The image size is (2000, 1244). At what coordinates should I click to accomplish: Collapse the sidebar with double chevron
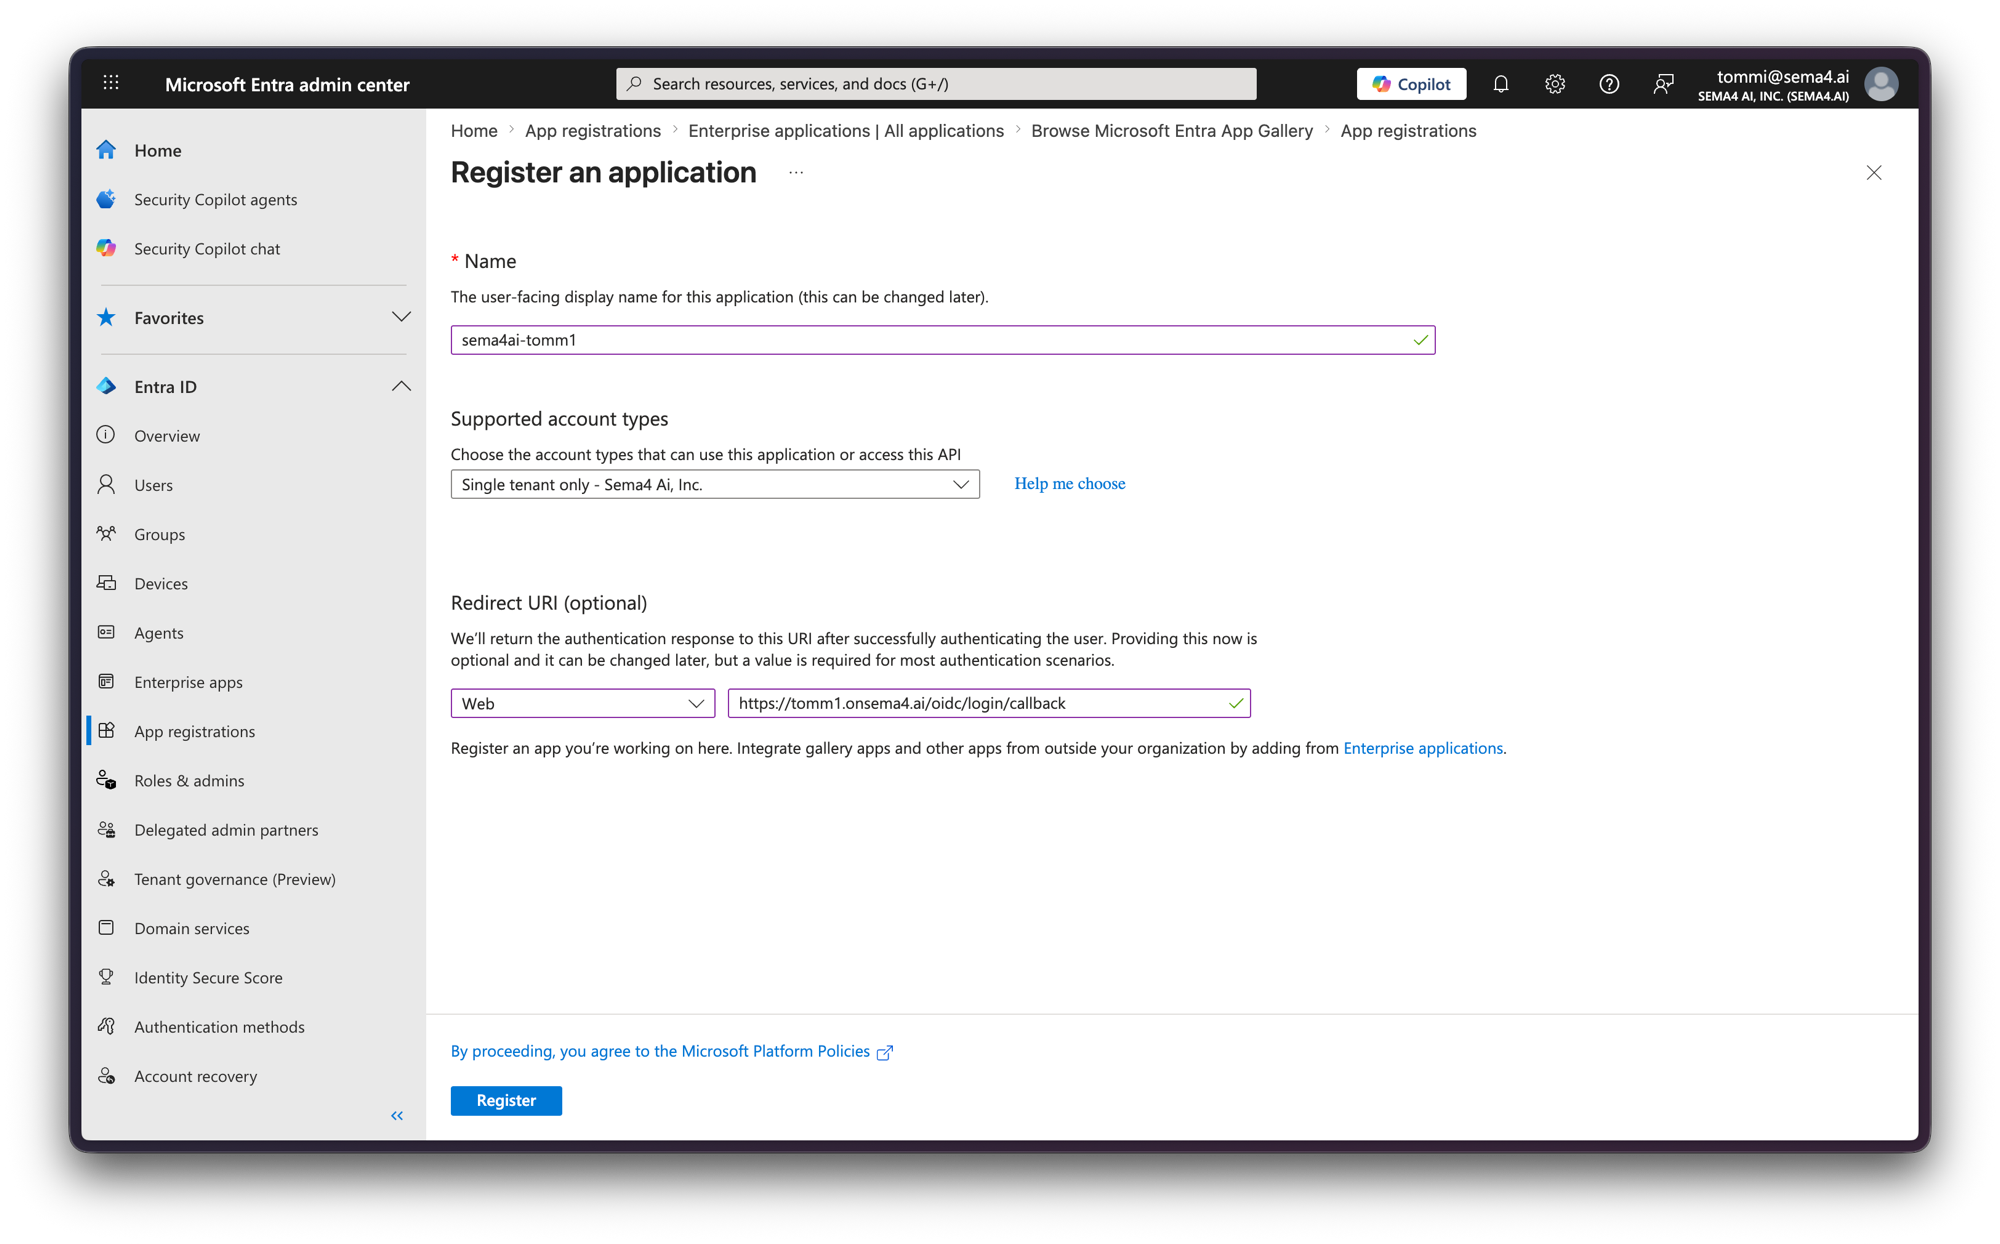point(397,1115)
